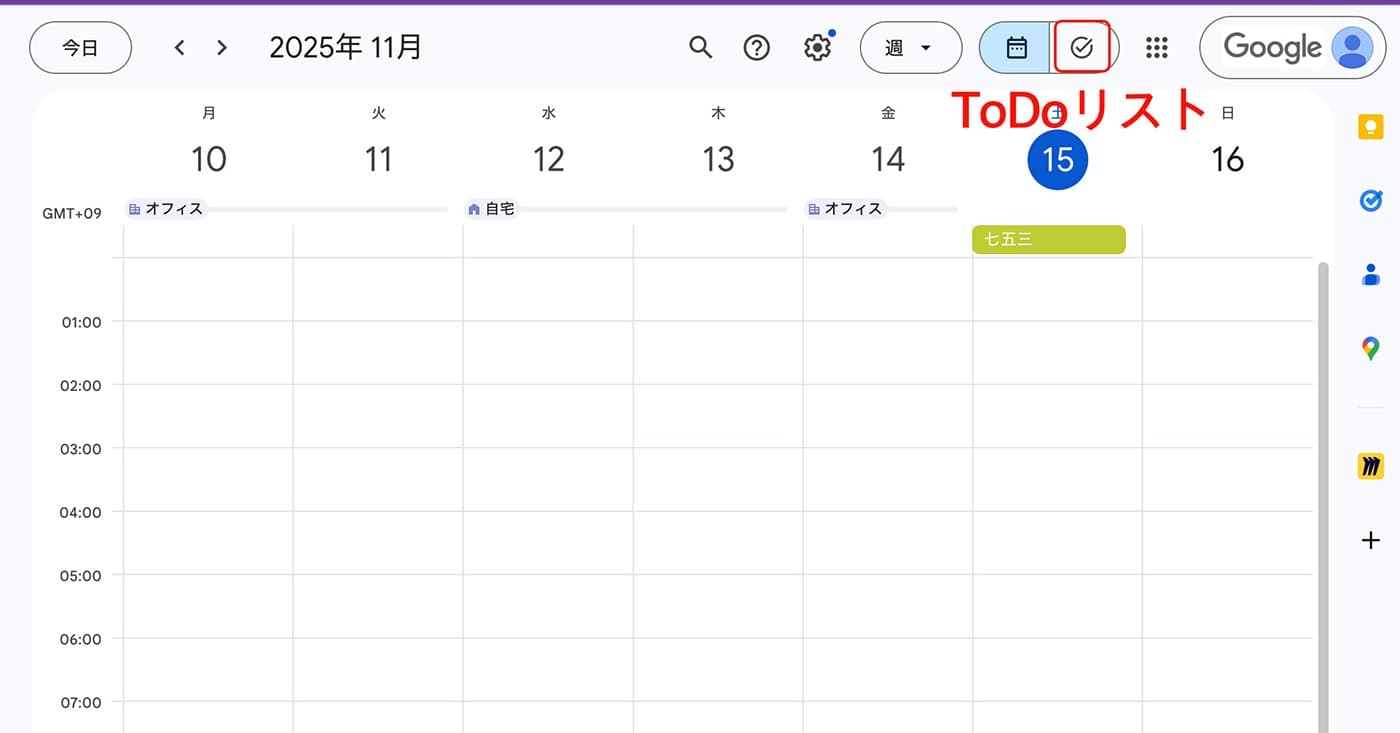The width and height of the screenshot is (1400, 733).
Task: Open Google Tasks in side panel
Action: (x=1370, y=201)
